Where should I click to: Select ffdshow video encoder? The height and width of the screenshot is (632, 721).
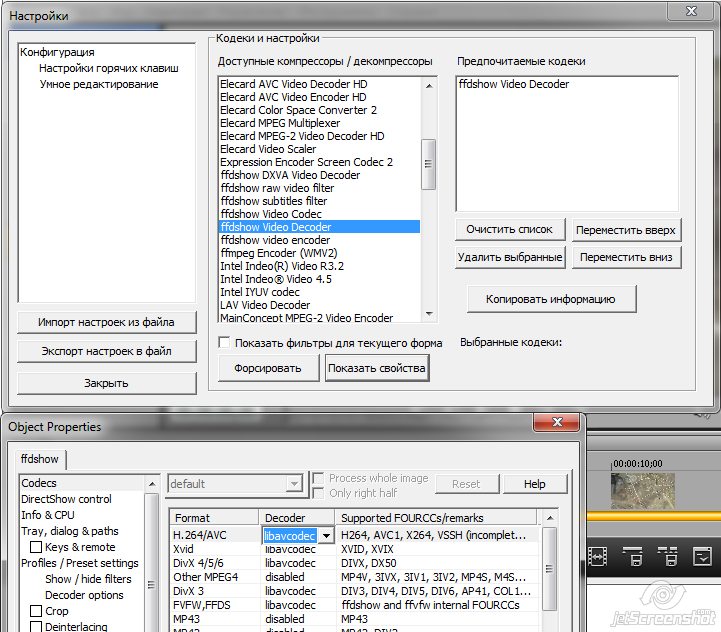275,240
